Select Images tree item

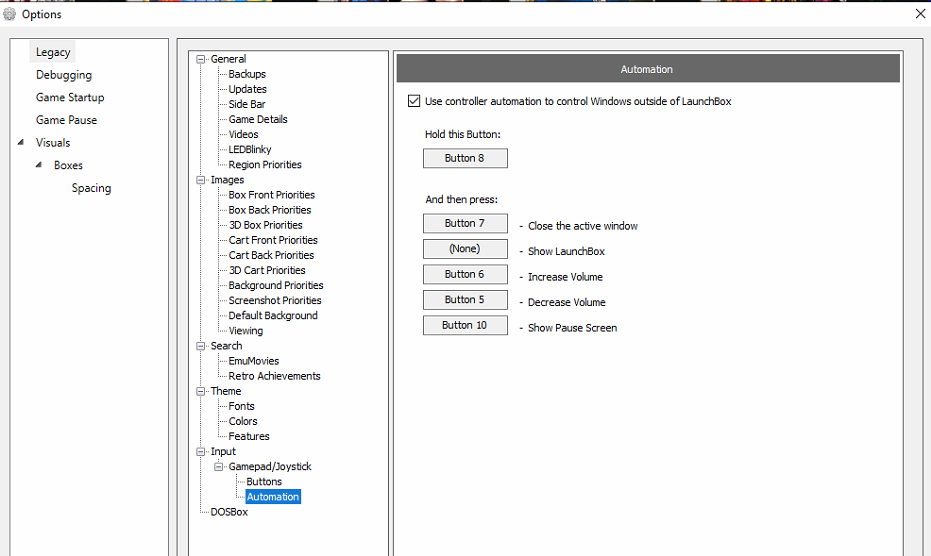click(x=227, y=179)
